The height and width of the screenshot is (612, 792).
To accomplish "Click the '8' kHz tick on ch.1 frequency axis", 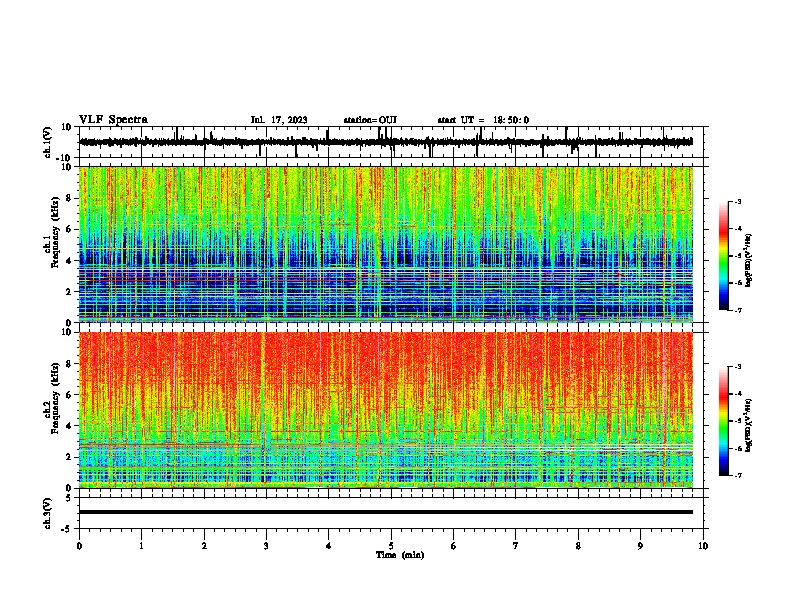I will tap(70, 198).
